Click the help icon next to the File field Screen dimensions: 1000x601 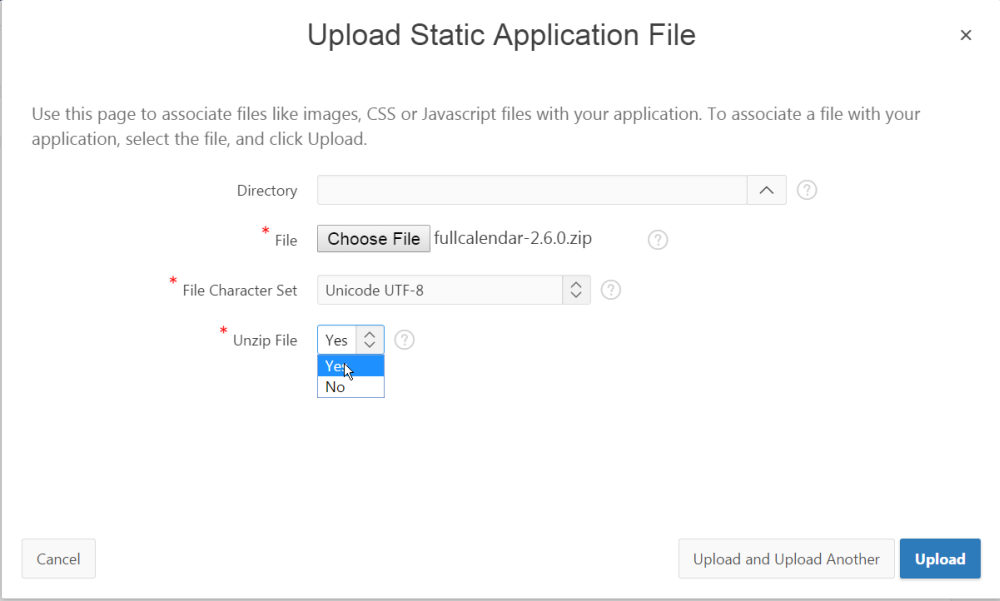[x=657, y=239]
